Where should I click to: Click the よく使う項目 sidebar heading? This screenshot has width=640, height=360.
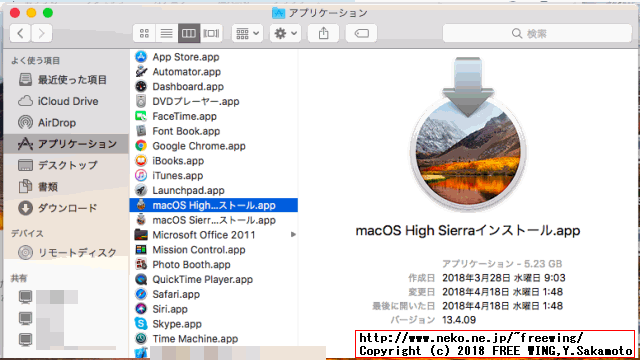tap(35, 61)
